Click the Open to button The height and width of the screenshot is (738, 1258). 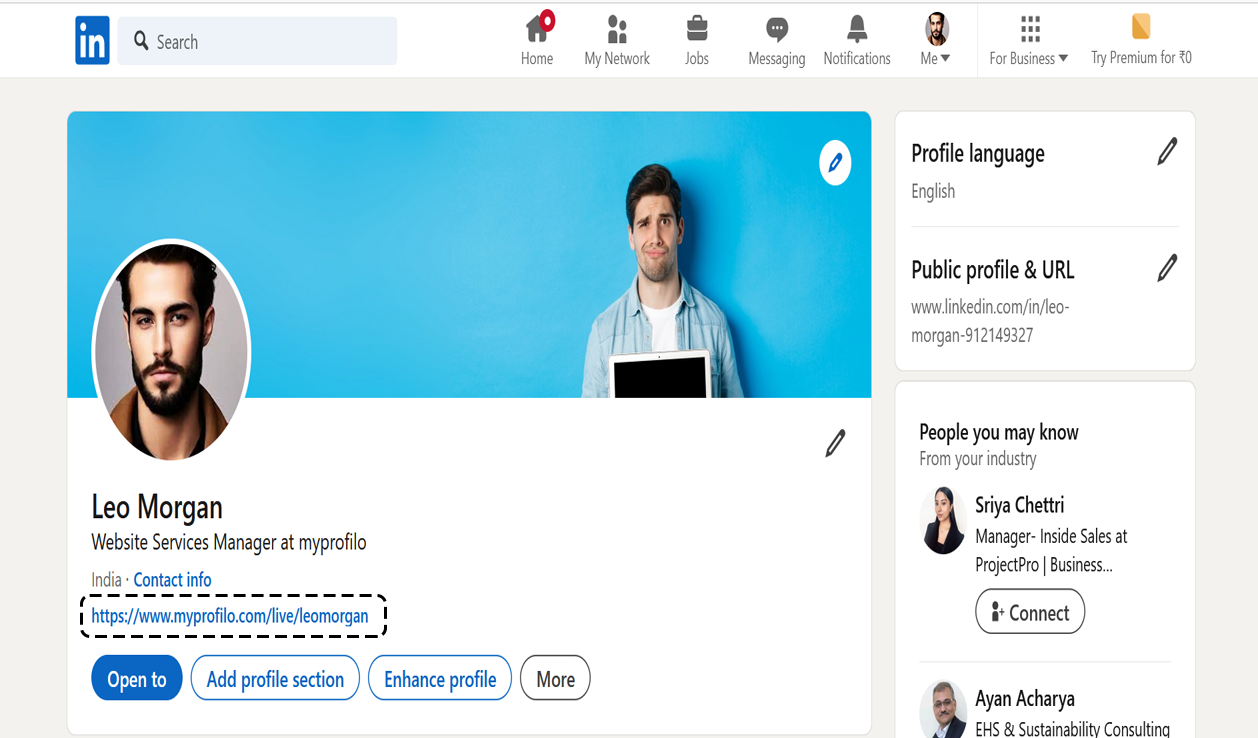tap(137, 679)
